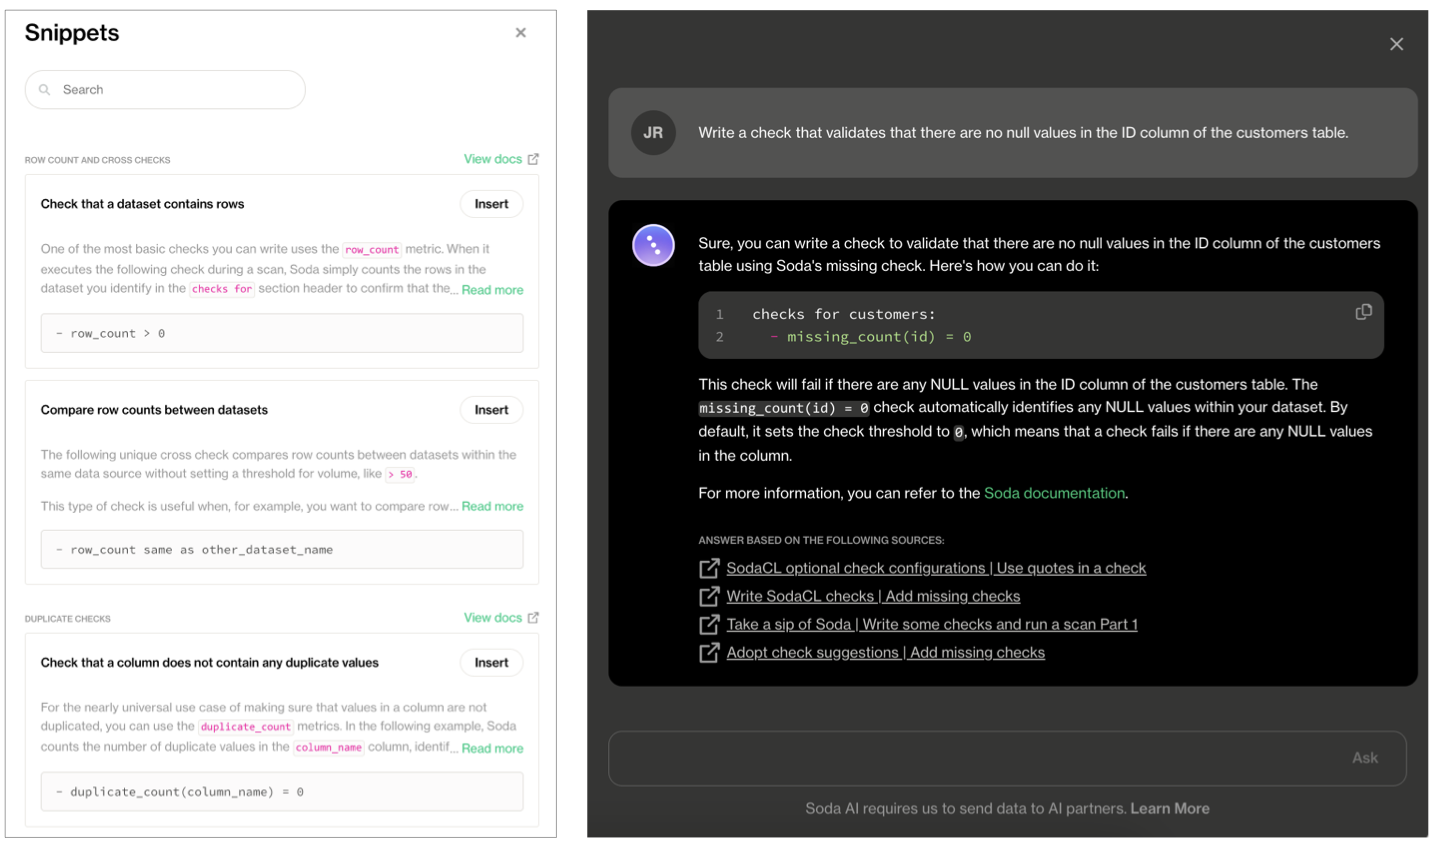Open source 'Take a sip of Soda' link
The height and width of the screenshot is (846, 1436).
pyautogui.click(x=932, y=624)
